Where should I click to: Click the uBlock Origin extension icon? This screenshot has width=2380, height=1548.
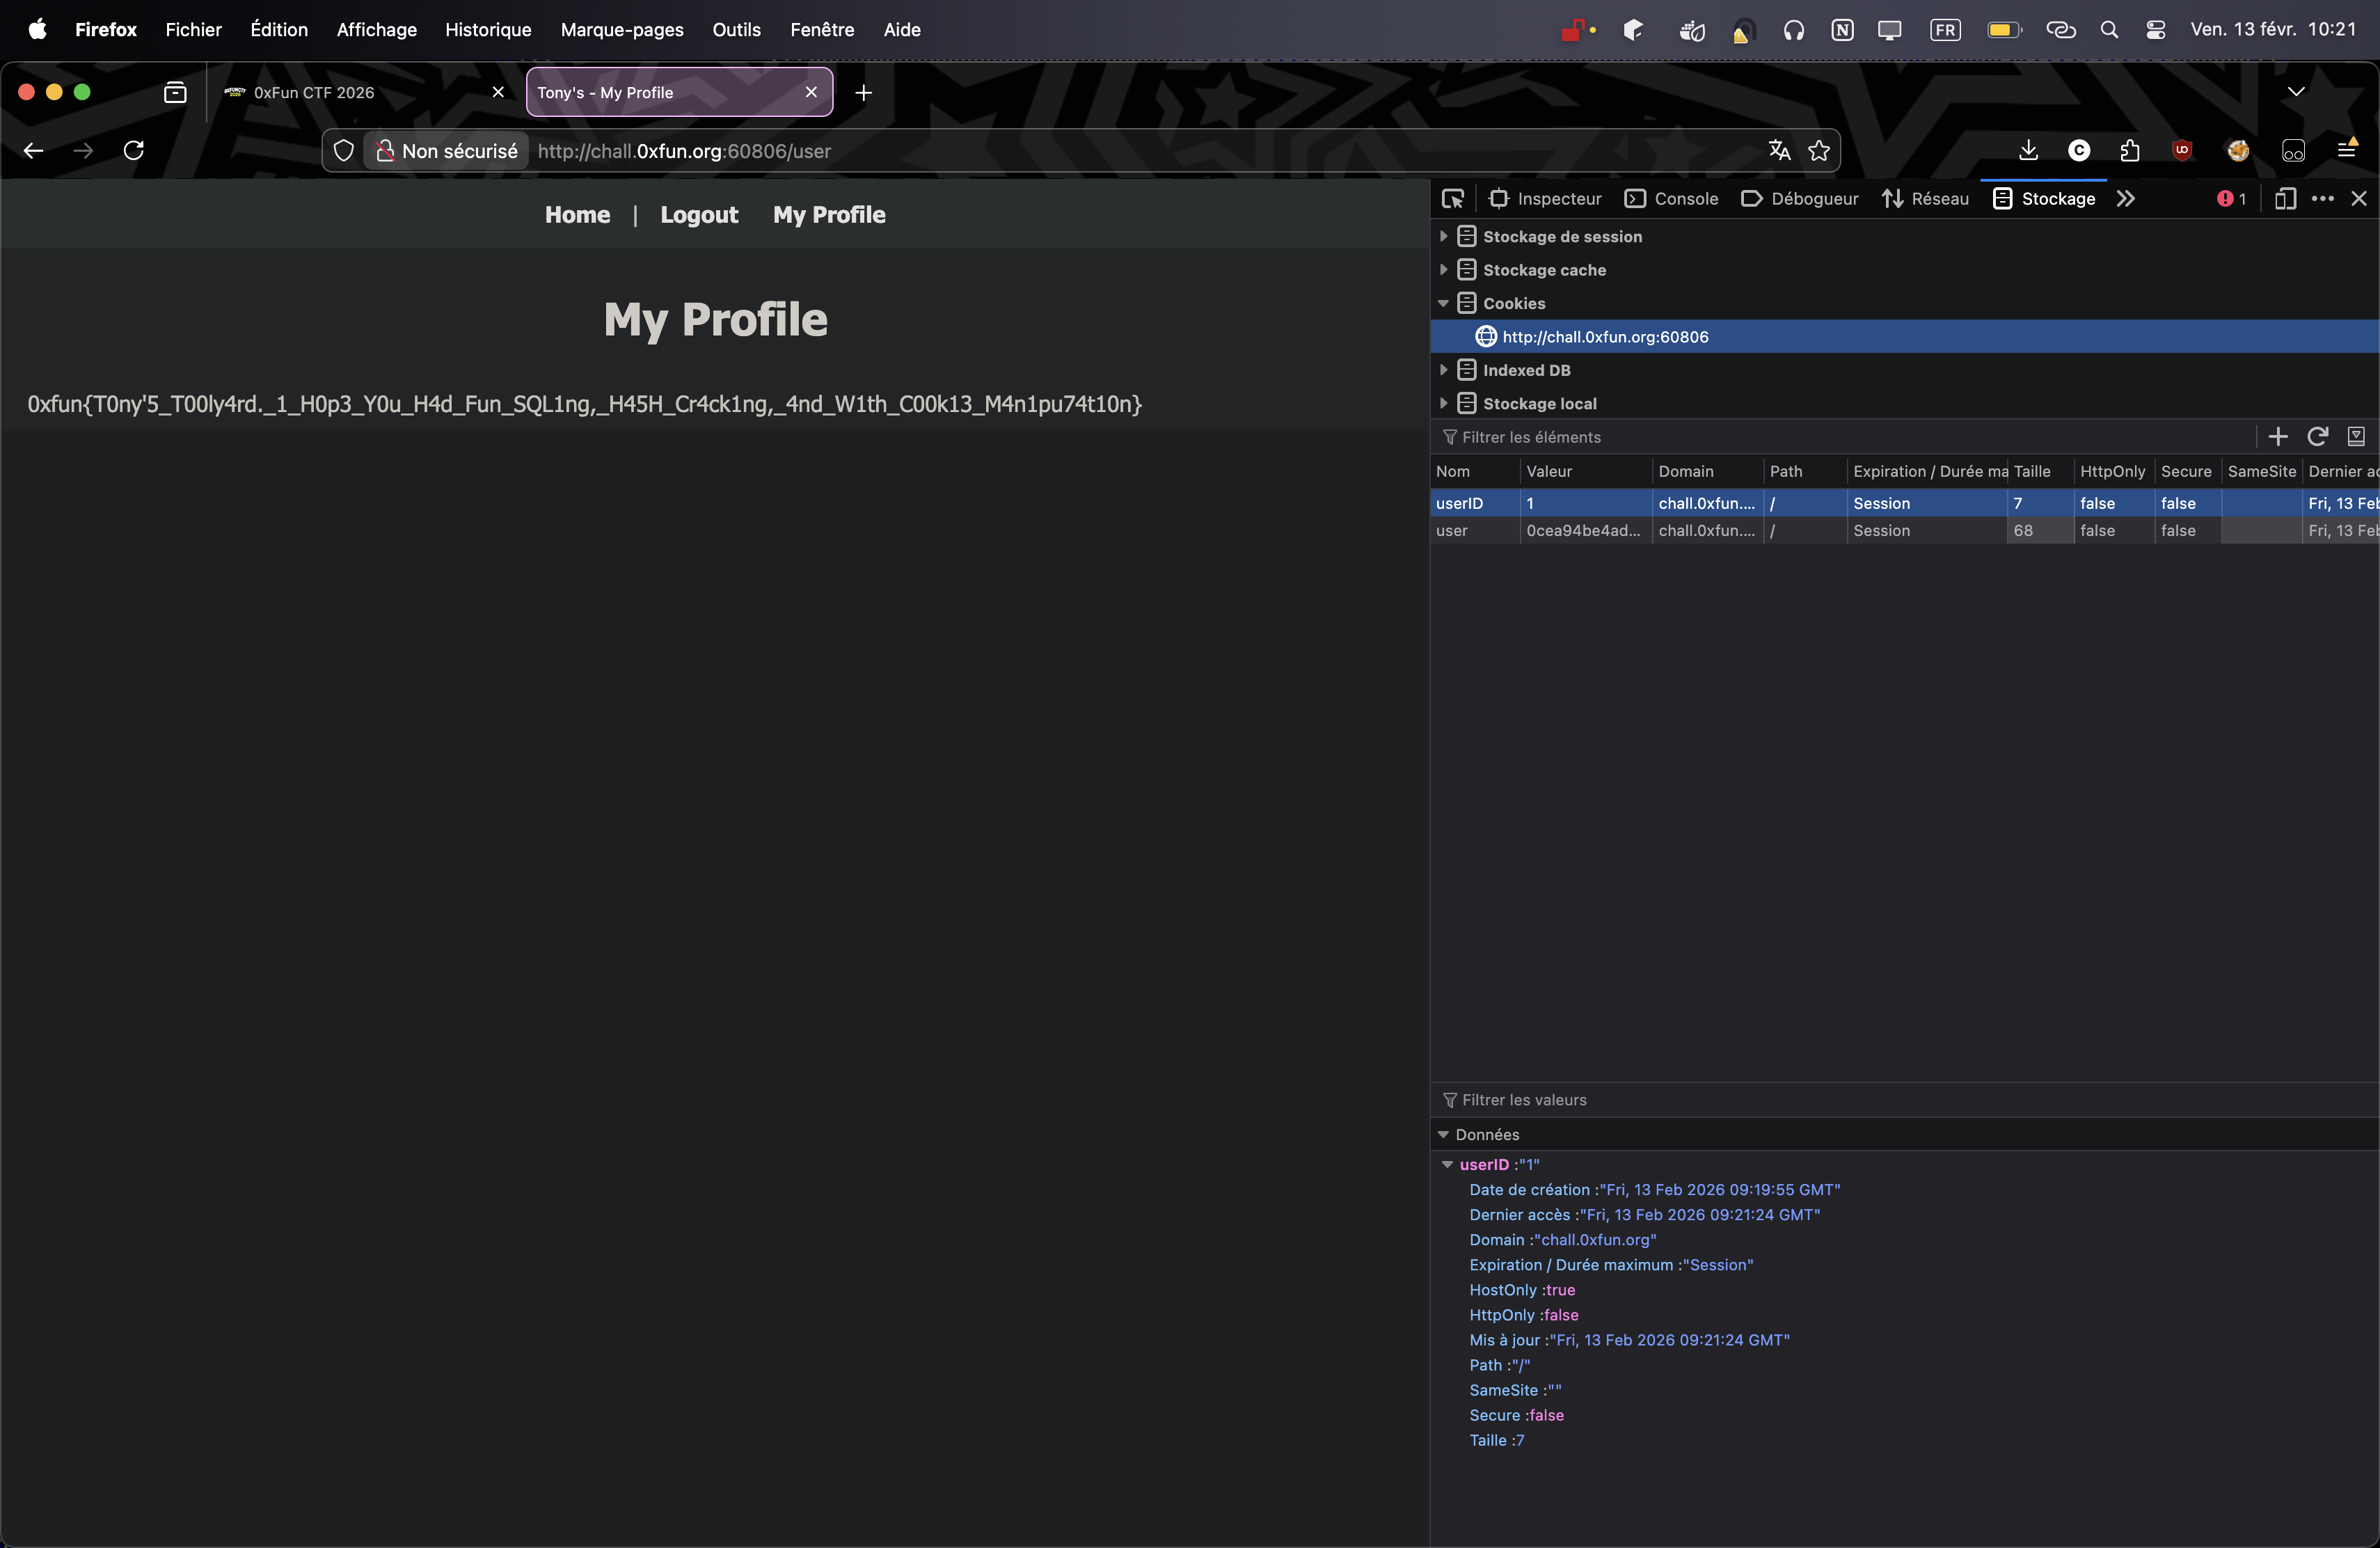(x=2183, y=150)
